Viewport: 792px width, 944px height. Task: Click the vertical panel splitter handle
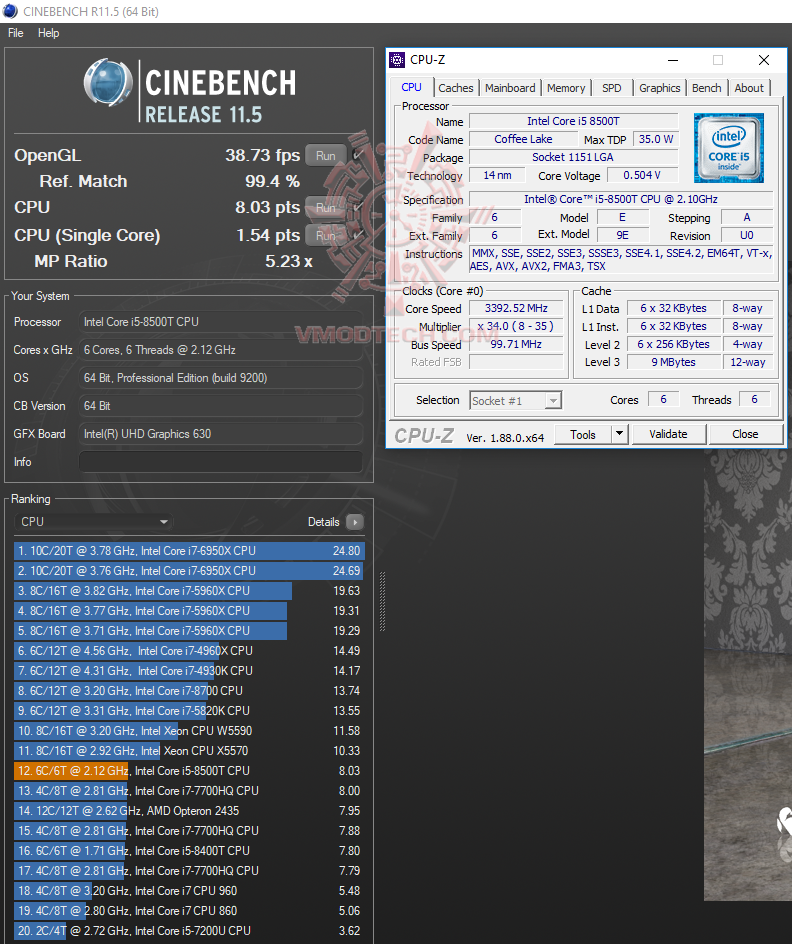tap(382, 601)
